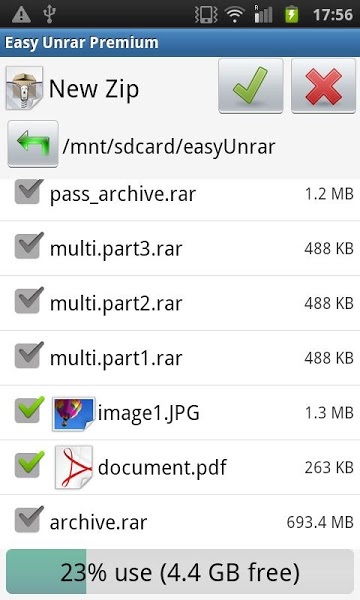Viewport: 360px width, 600px height.
Task: Uncheck the document.pdf checkbox
Action: click(29, 465)
